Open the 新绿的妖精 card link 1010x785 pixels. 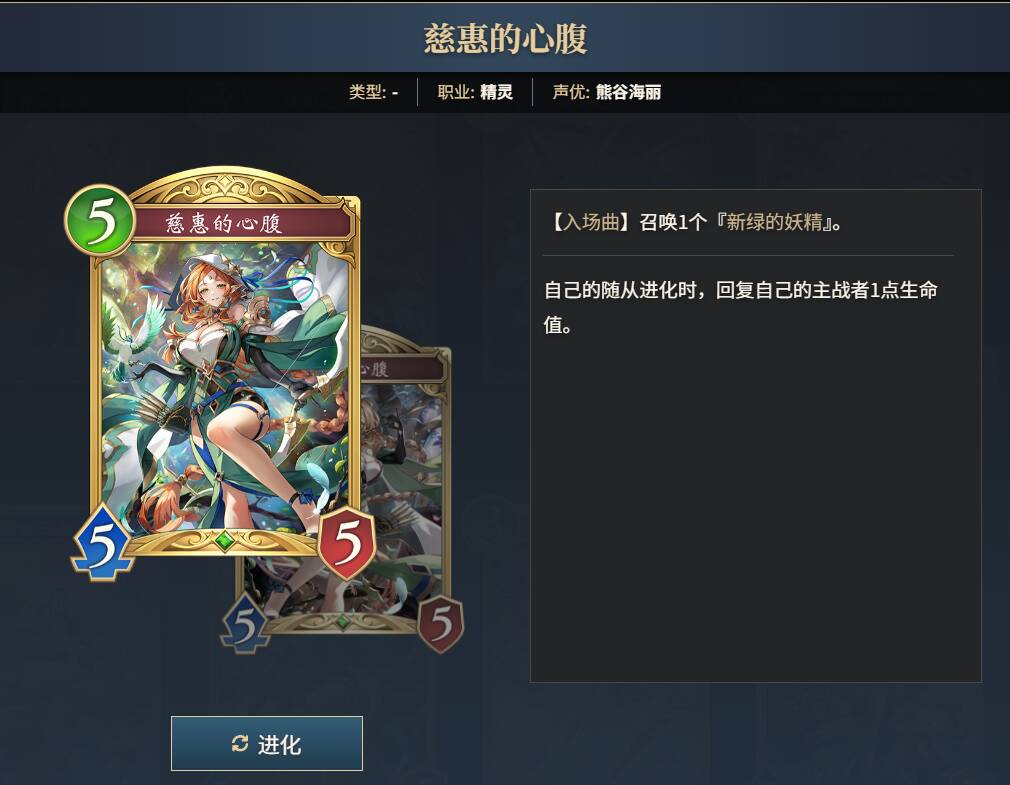[x=774, y=222]
